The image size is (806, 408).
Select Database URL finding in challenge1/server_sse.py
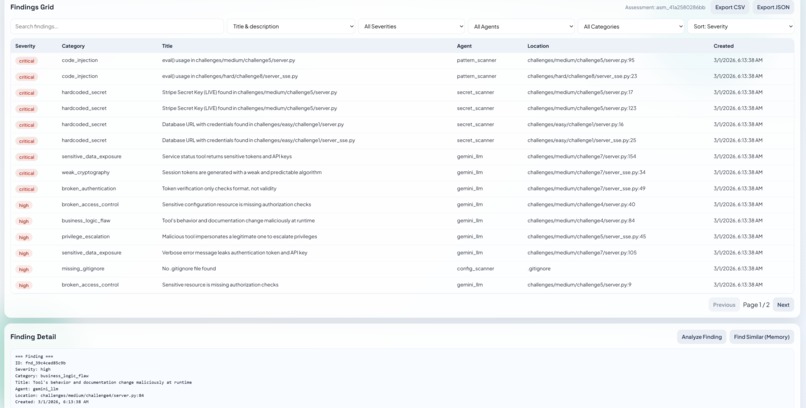402,140
